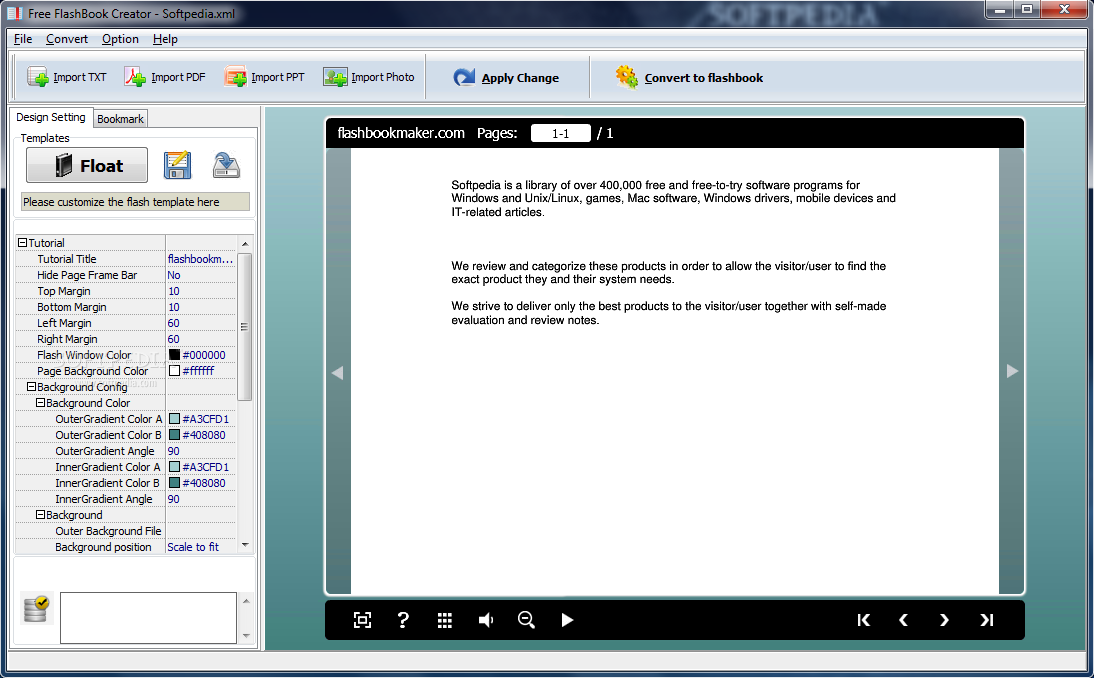Switch to the Bookmark tab
This screenshot has width=1094, height=678.
point(120,119)
